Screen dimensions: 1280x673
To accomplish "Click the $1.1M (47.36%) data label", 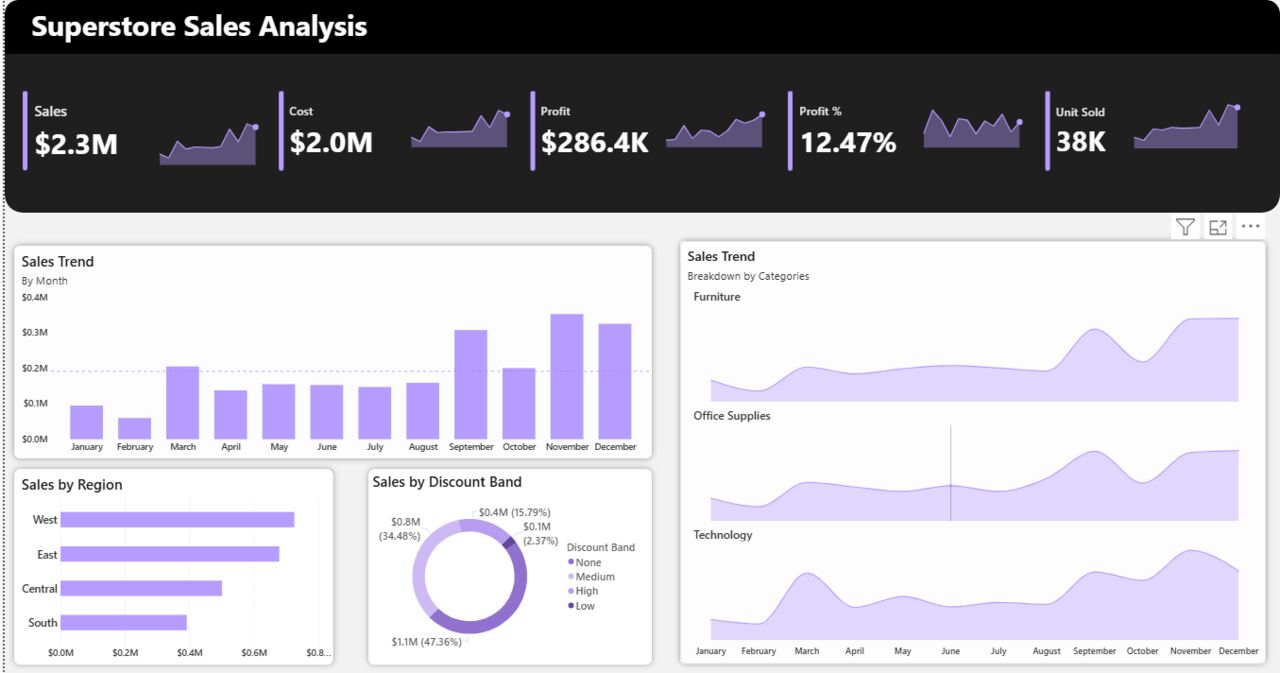I will (x=427, y=642).
